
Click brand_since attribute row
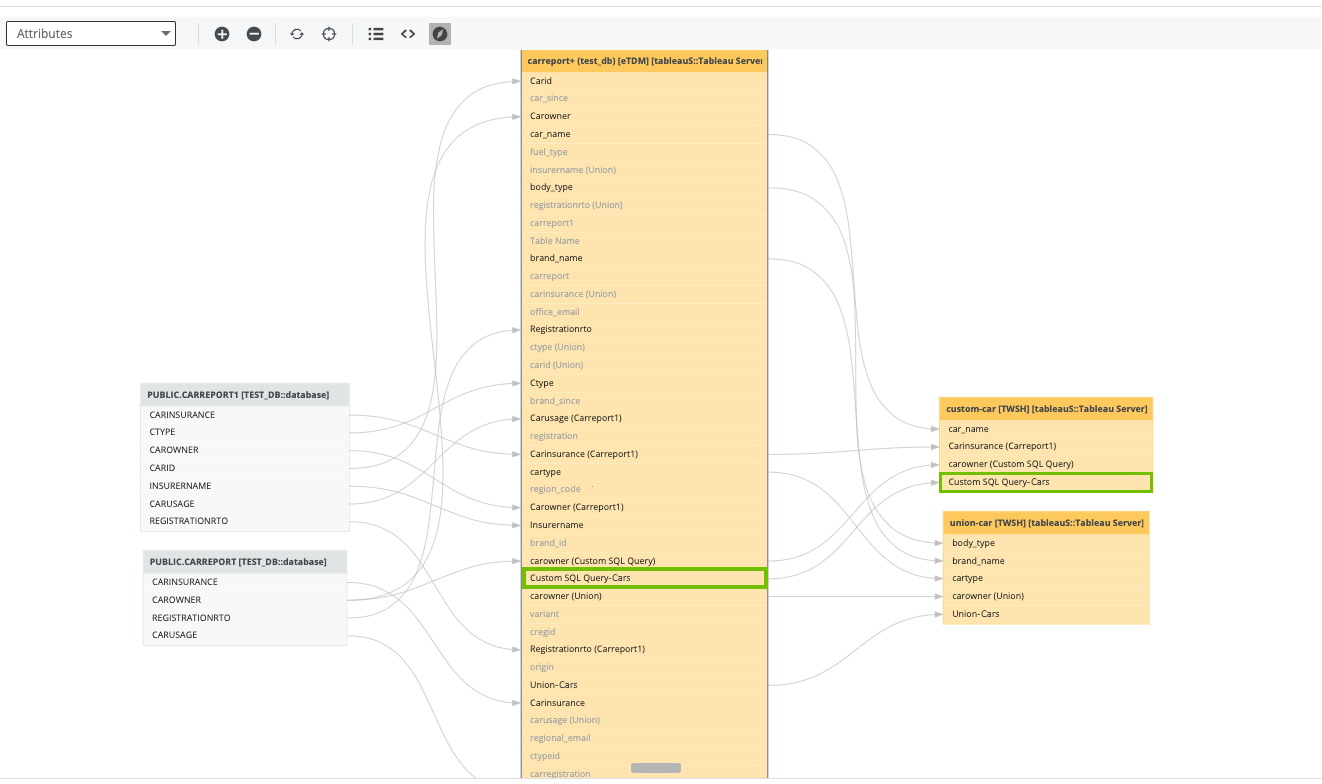[x=645, y=401]
